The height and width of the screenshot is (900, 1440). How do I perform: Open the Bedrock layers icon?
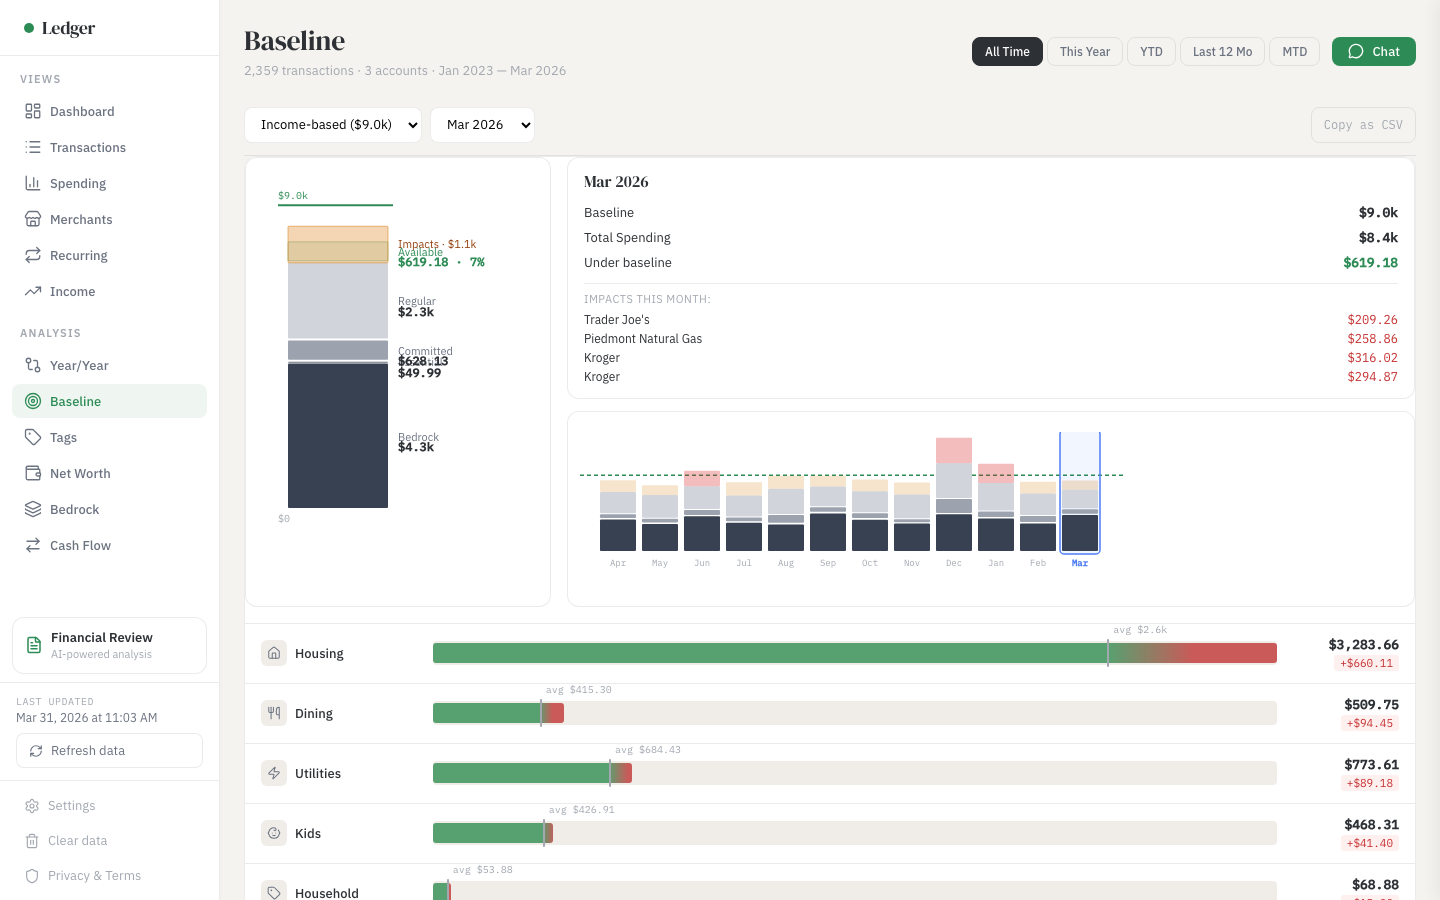tap(31, 509)
